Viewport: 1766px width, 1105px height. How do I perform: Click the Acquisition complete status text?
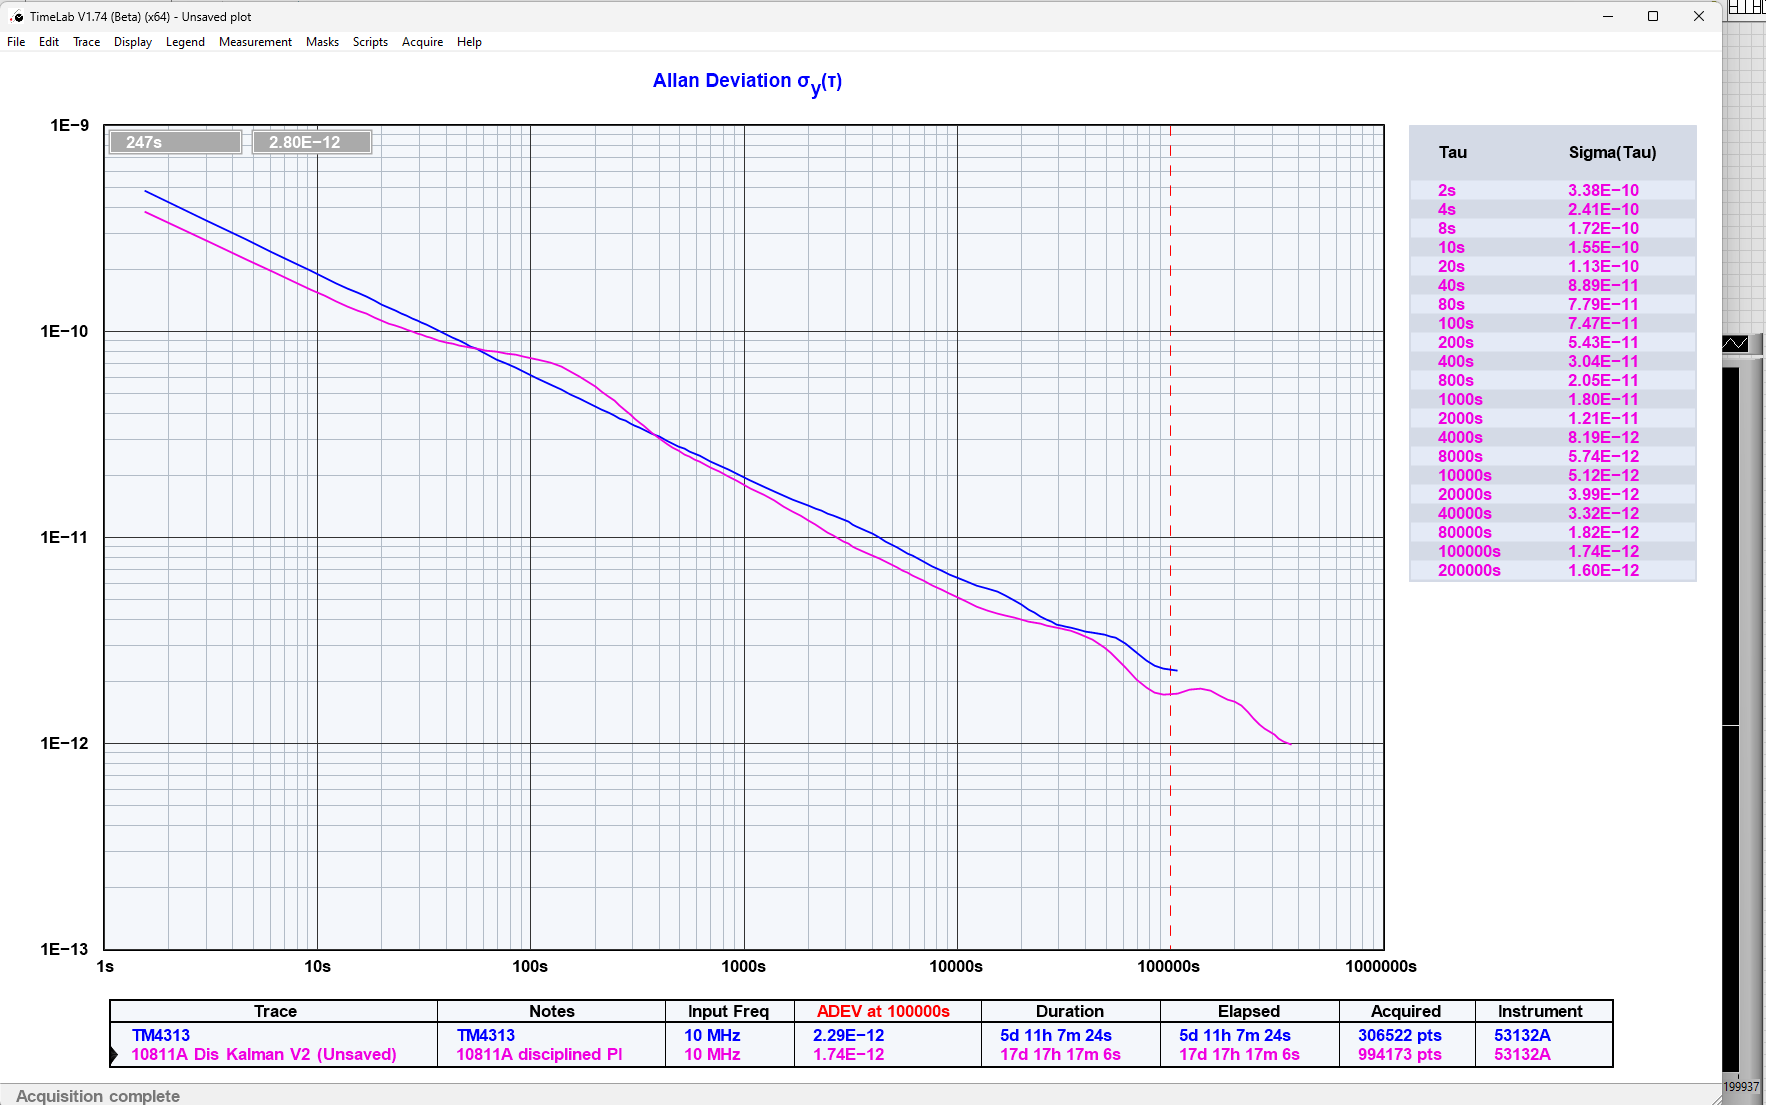[98, 1096]
